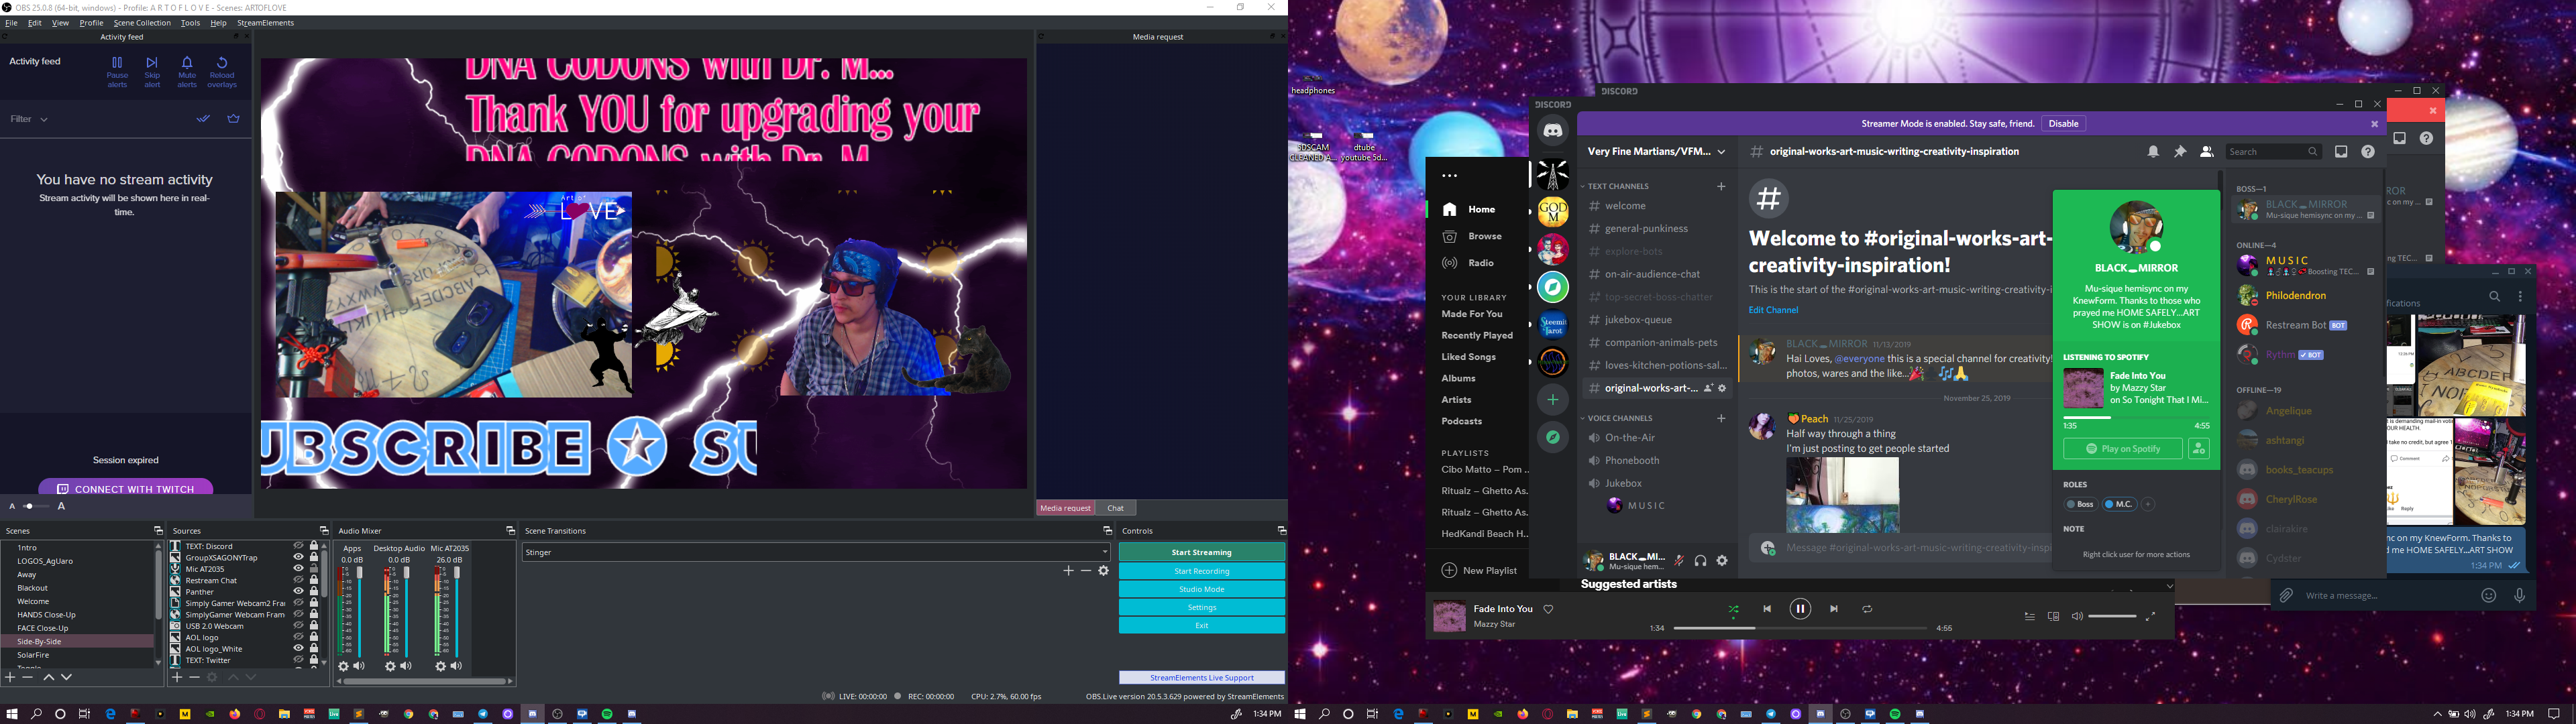Screen dimensions: 2576x724
Task: Open the StreamElements menu
Action: 265,23
